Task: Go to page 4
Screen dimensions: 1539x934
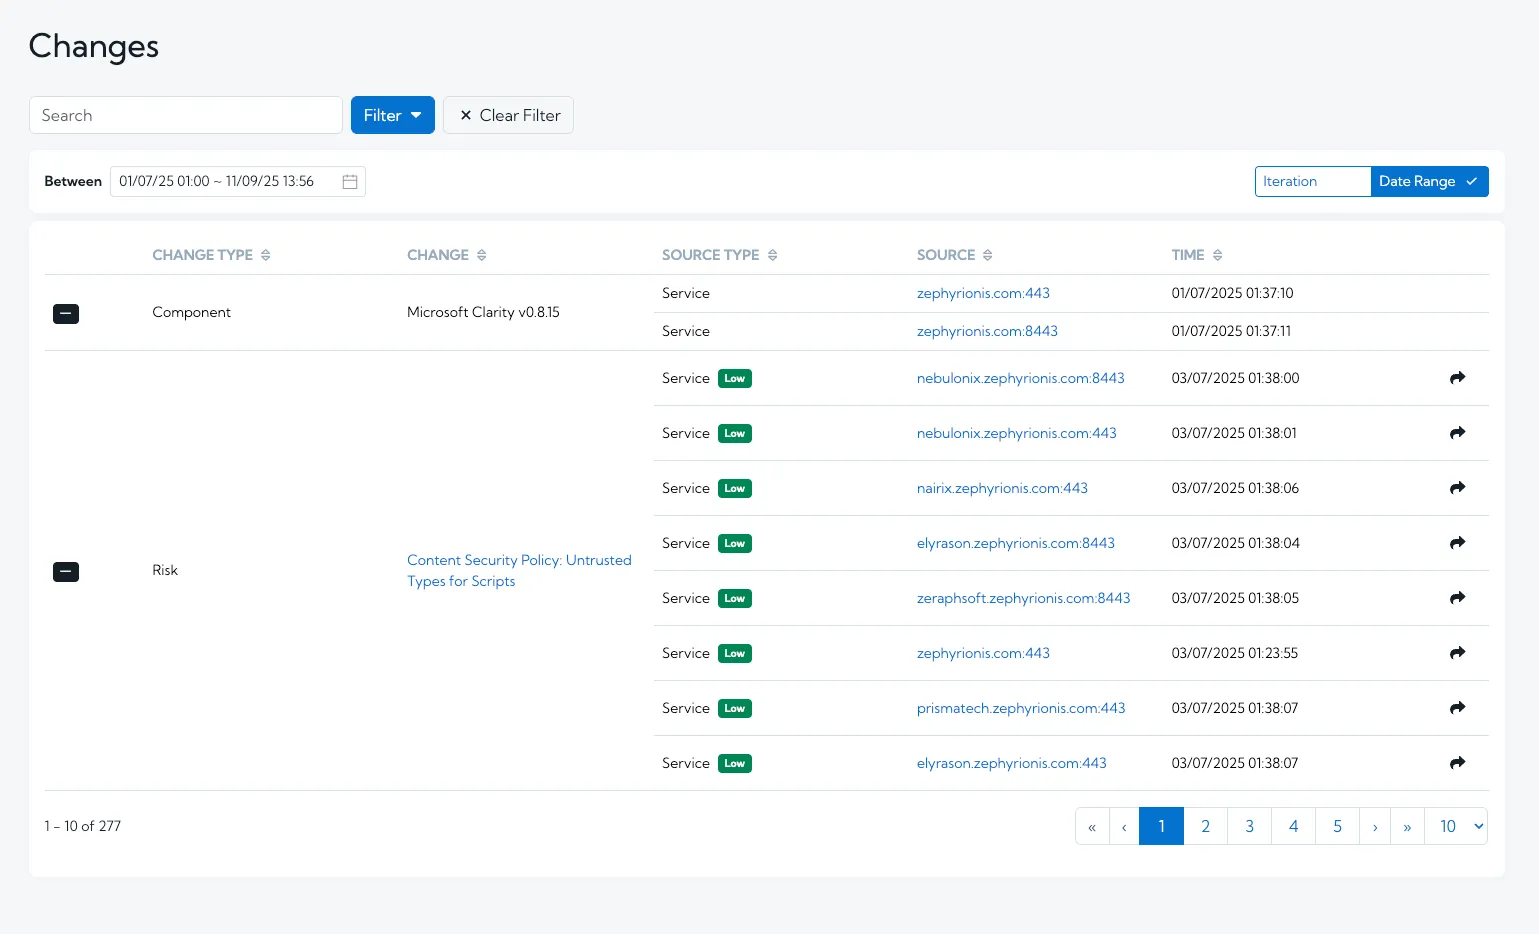Action: [x=1294, y=826]
